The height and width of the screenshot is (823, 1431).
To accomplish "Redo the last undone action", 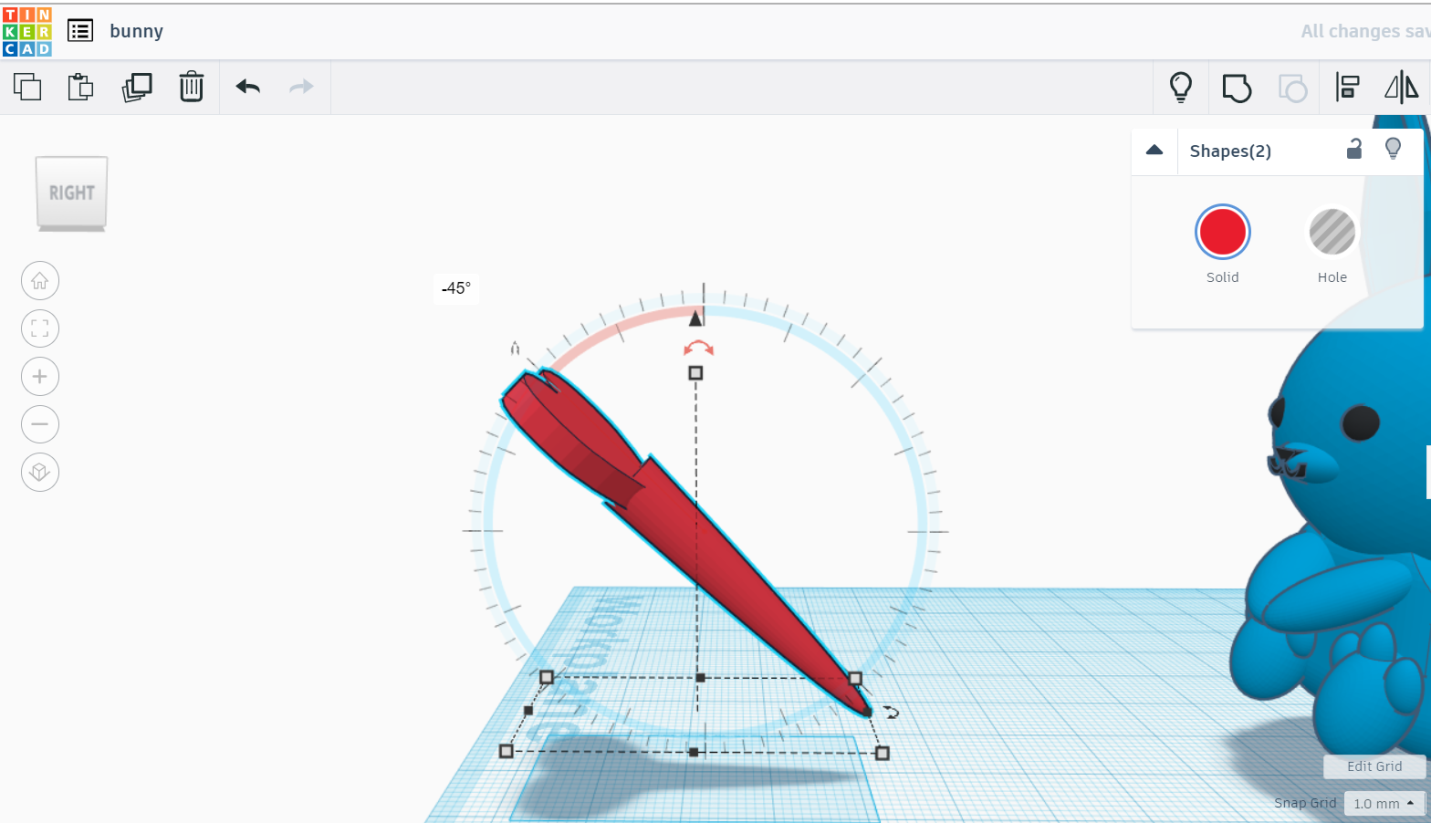I will pyautogui.click(x=301, y=87).
